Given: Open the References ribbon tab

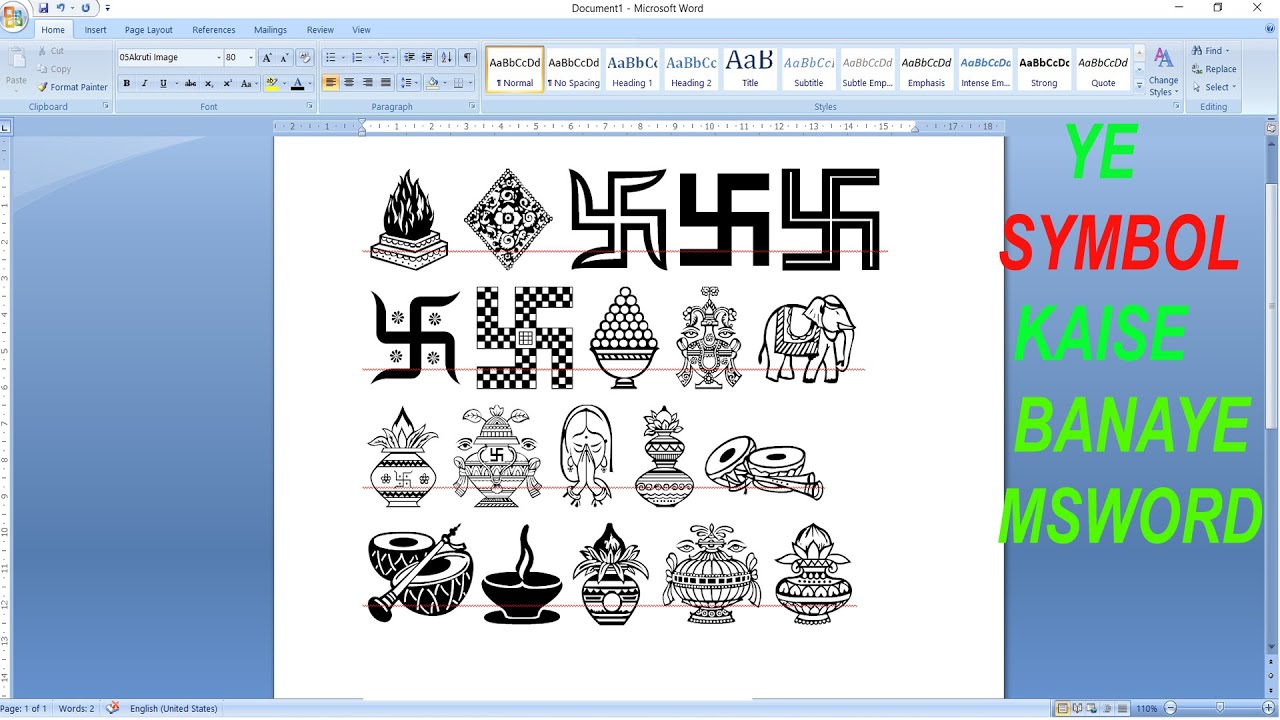Looking at the screenshot, I should (x=214, y=30).
